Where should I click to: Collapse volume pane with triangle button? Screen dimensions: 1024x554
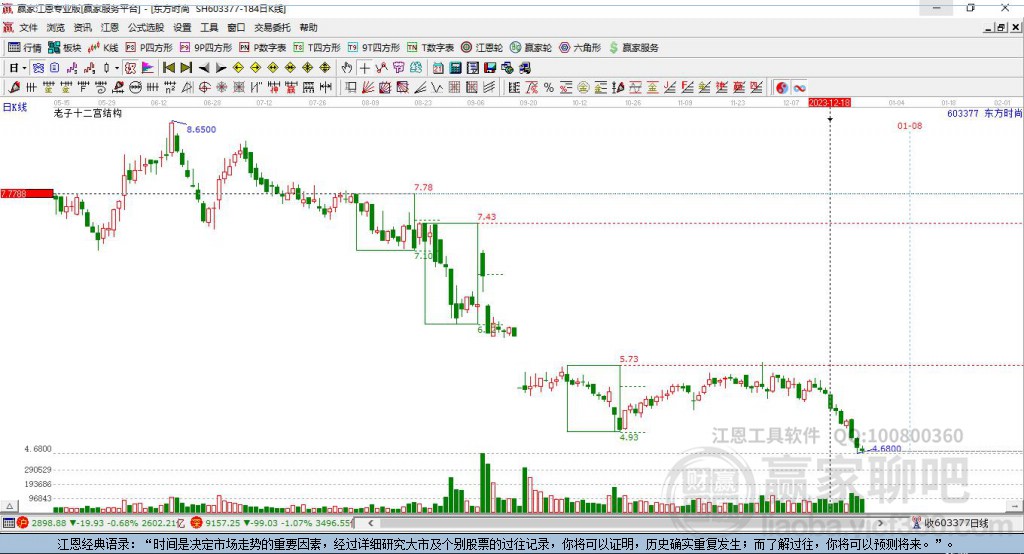coord(9,506)
